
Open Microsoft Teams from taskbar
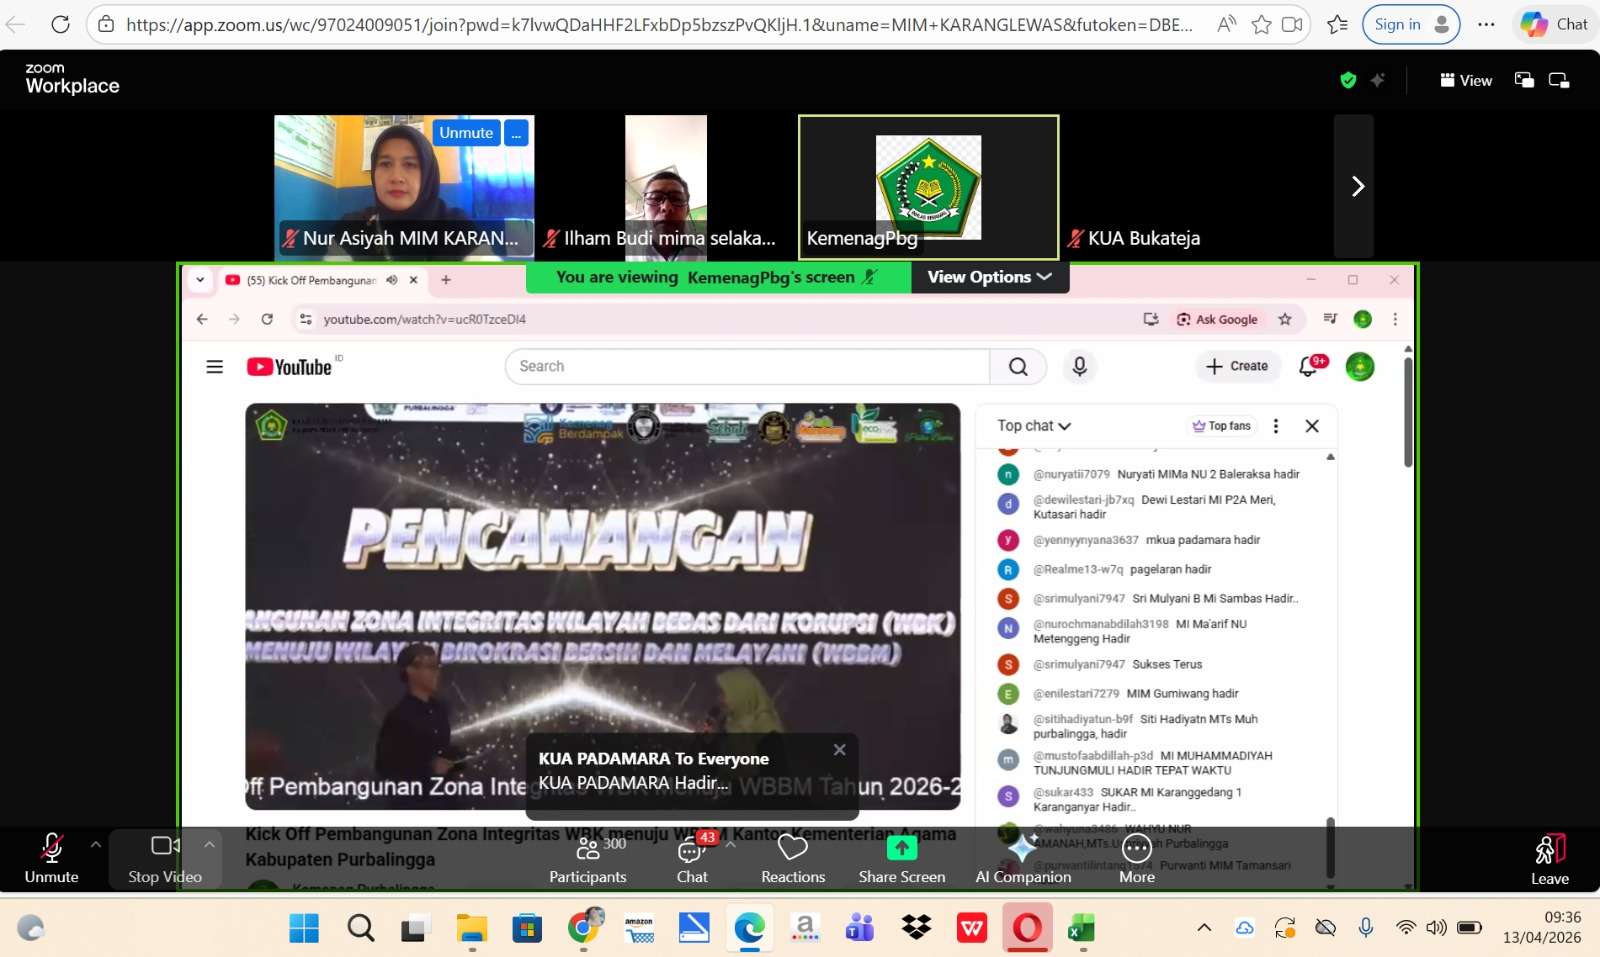click(860, 929)
